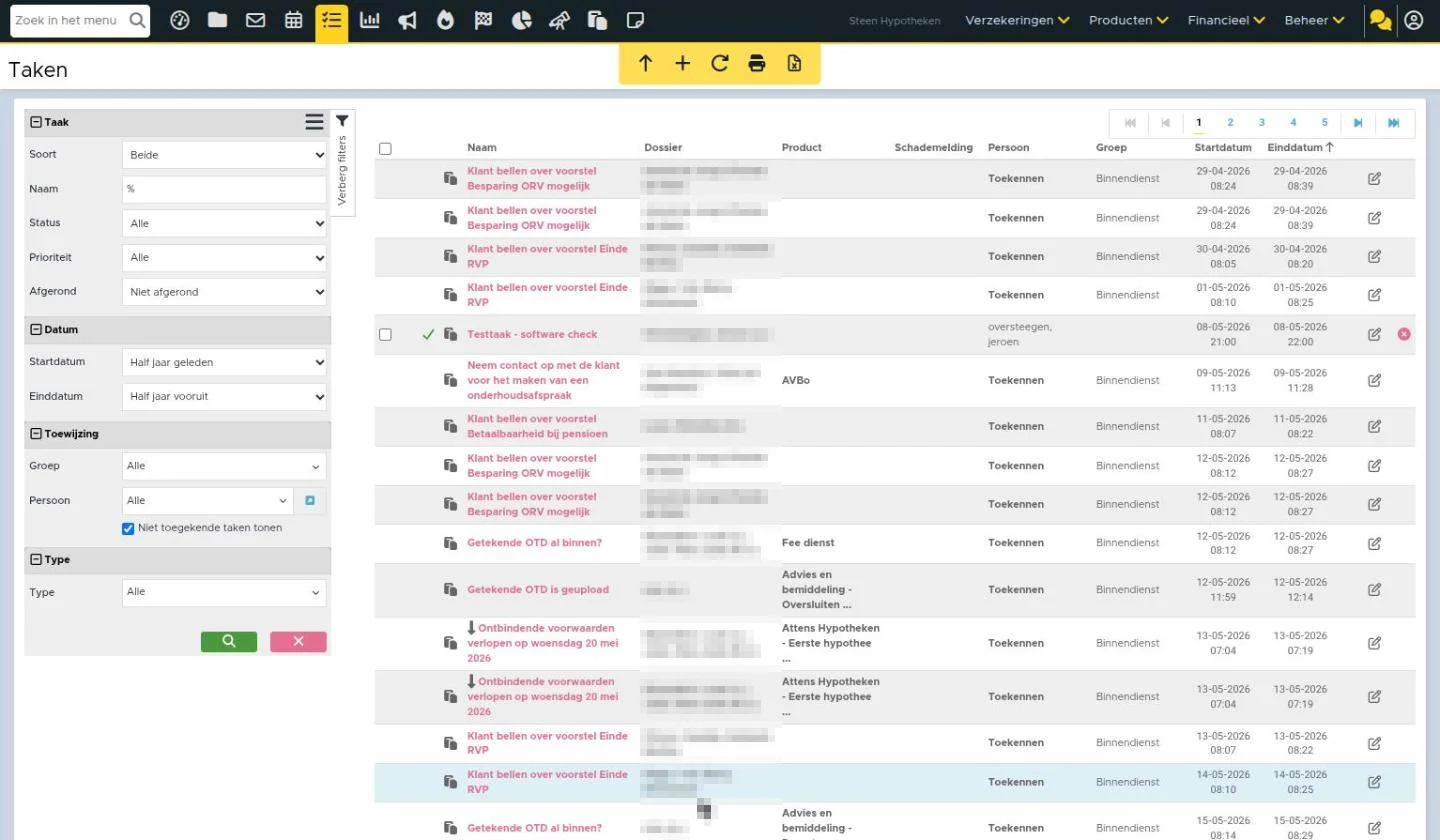The width and height of the screenshot is (1440, 840).
Task: Open the dashboard gauge icon
Action: [x=180, y=20]
